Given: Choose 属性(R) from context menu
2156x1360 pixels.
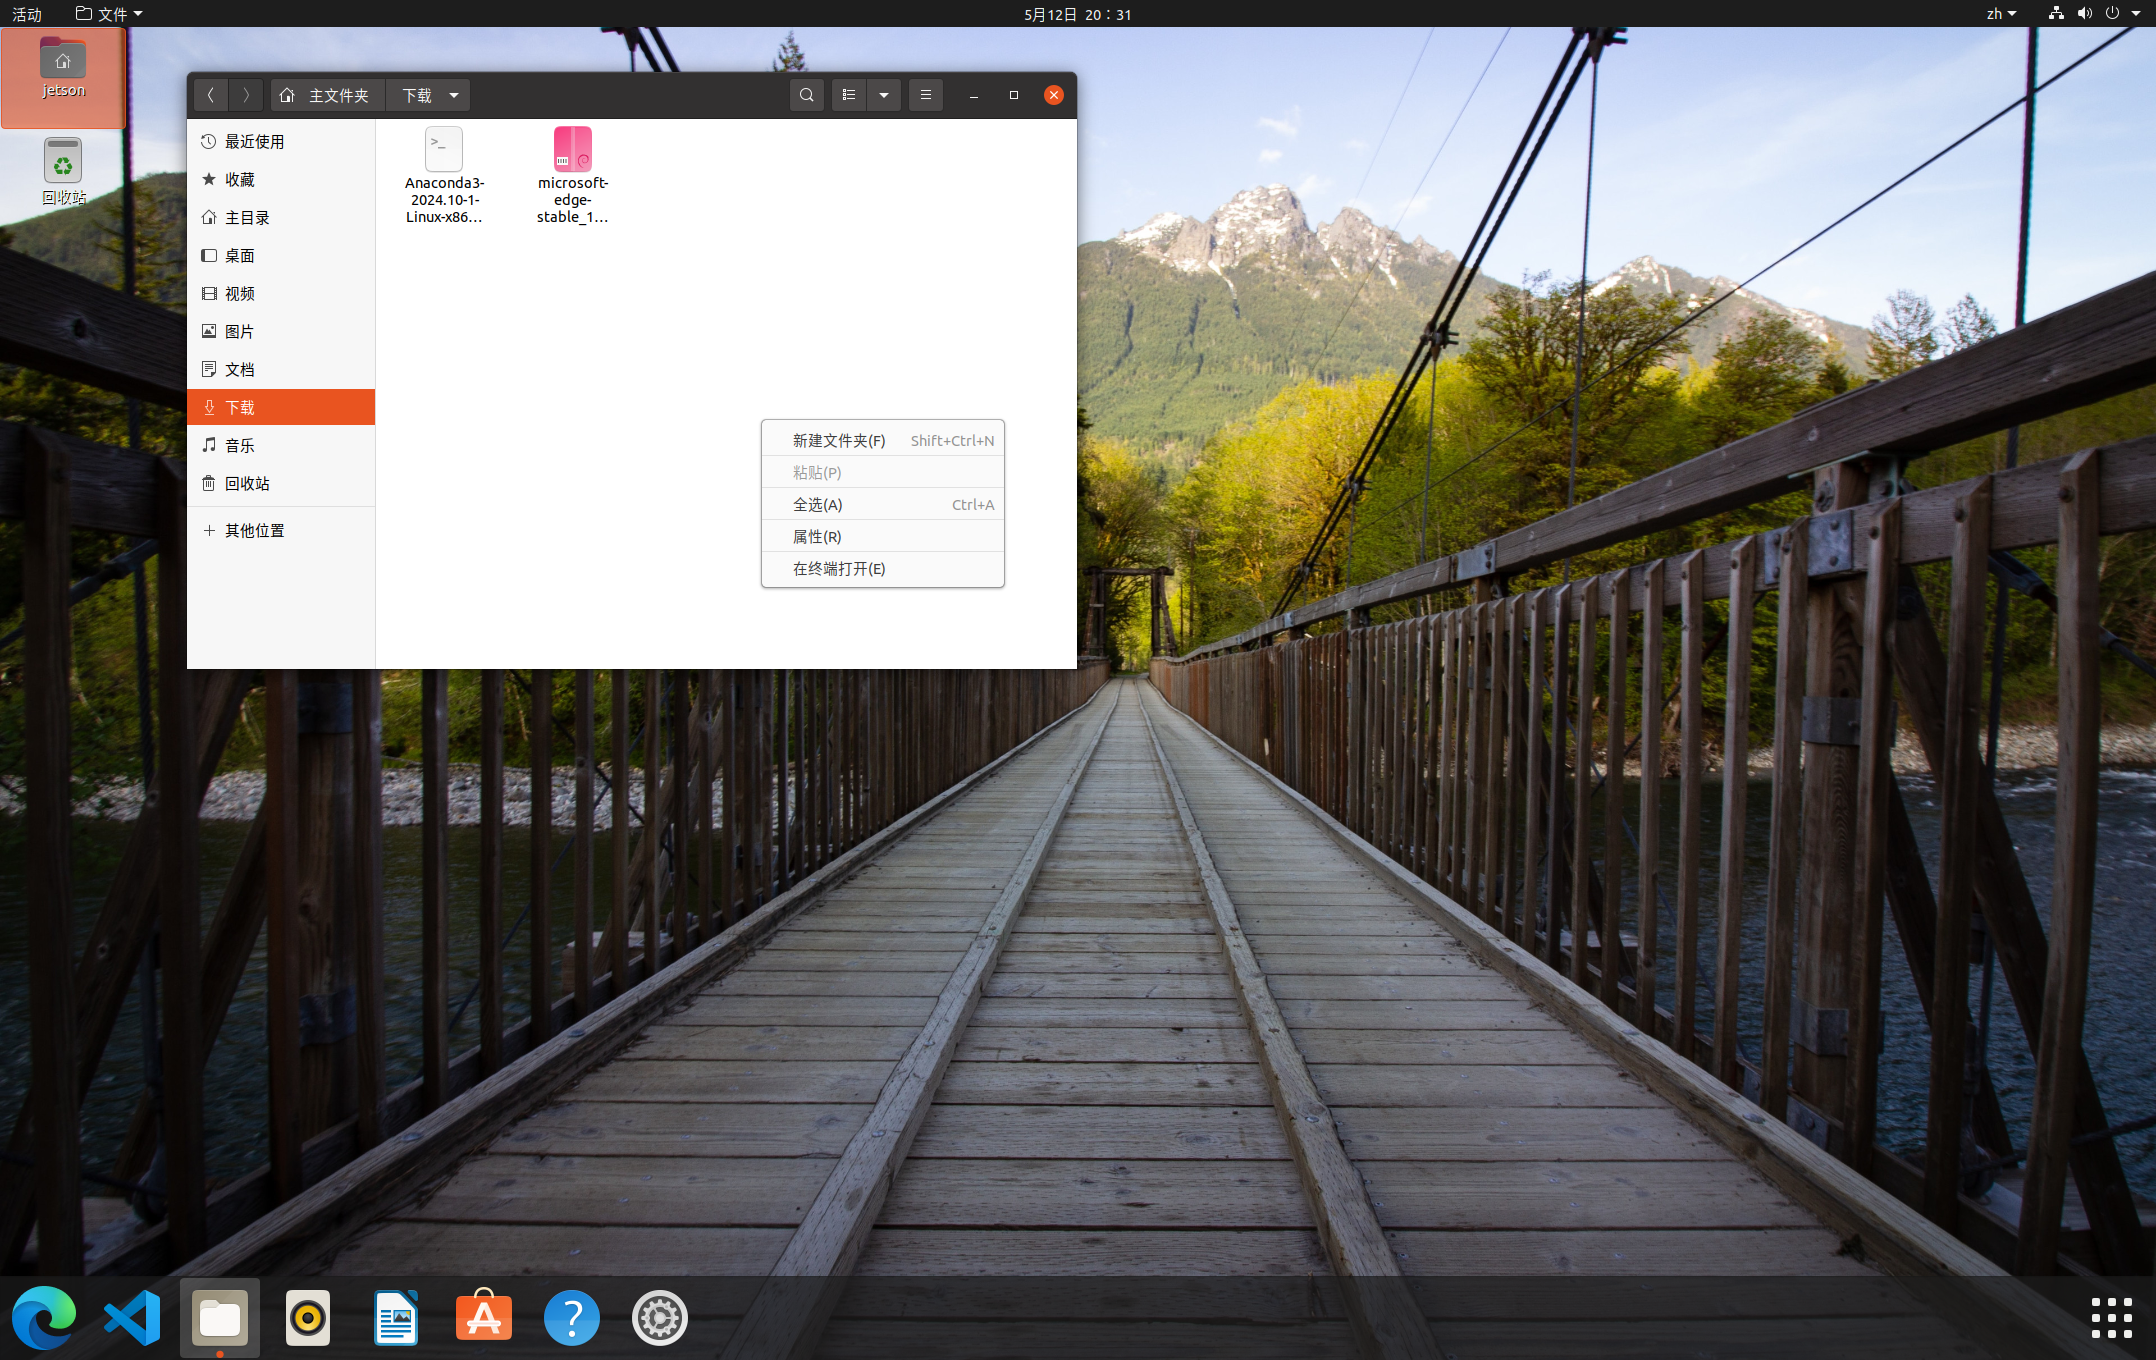Looking at the screenshot, I should (883, 536).
